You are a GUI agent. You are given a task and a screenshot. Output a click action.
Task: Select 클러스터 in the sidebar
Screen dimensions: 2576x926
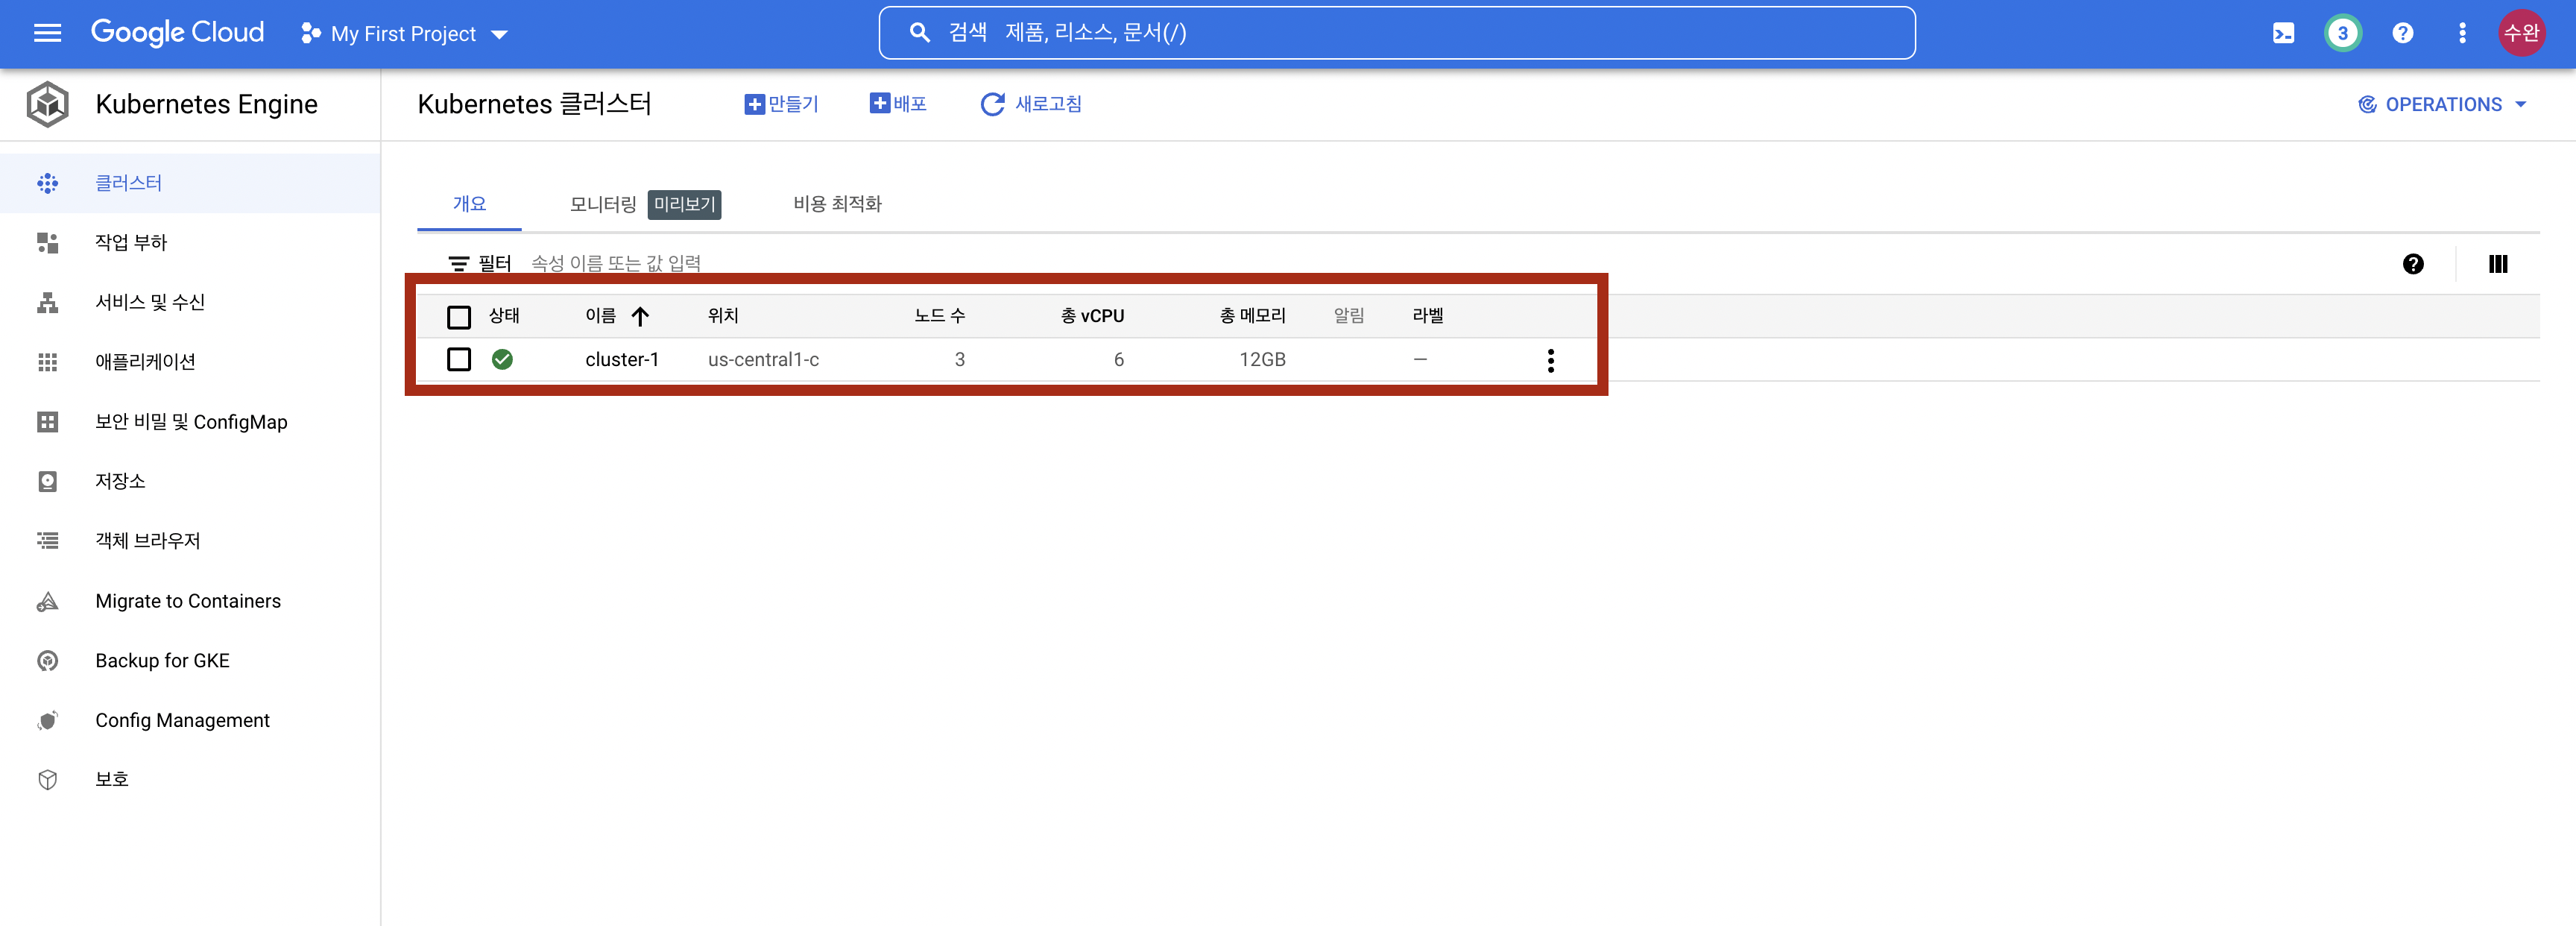tap(190, 183)
